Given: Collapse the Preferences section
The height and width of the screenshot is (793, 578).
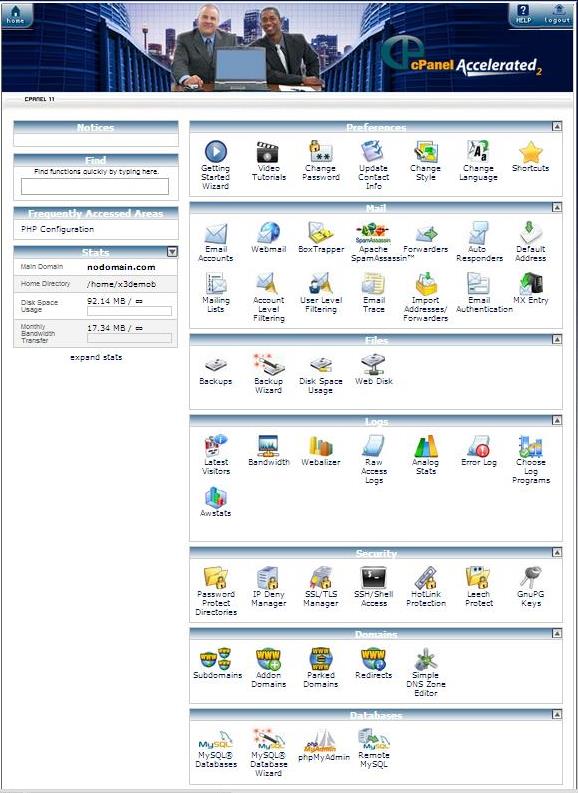Looking at the screenshot, I should (x=557, y=126).
